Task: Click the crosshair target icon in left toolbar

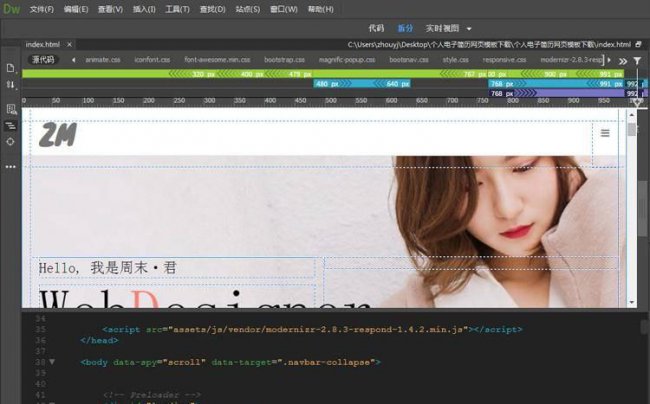Action: coord(10,142)
